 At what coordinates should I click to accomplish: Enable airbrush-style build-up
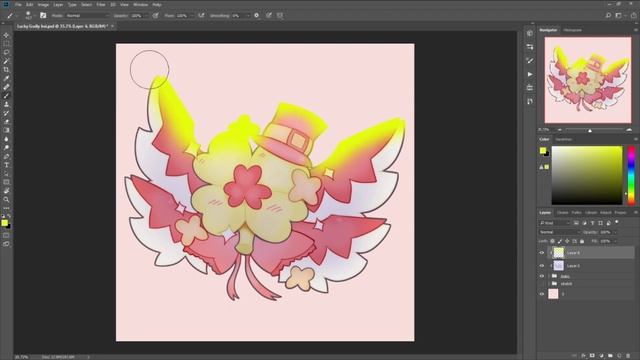(201, 16)
